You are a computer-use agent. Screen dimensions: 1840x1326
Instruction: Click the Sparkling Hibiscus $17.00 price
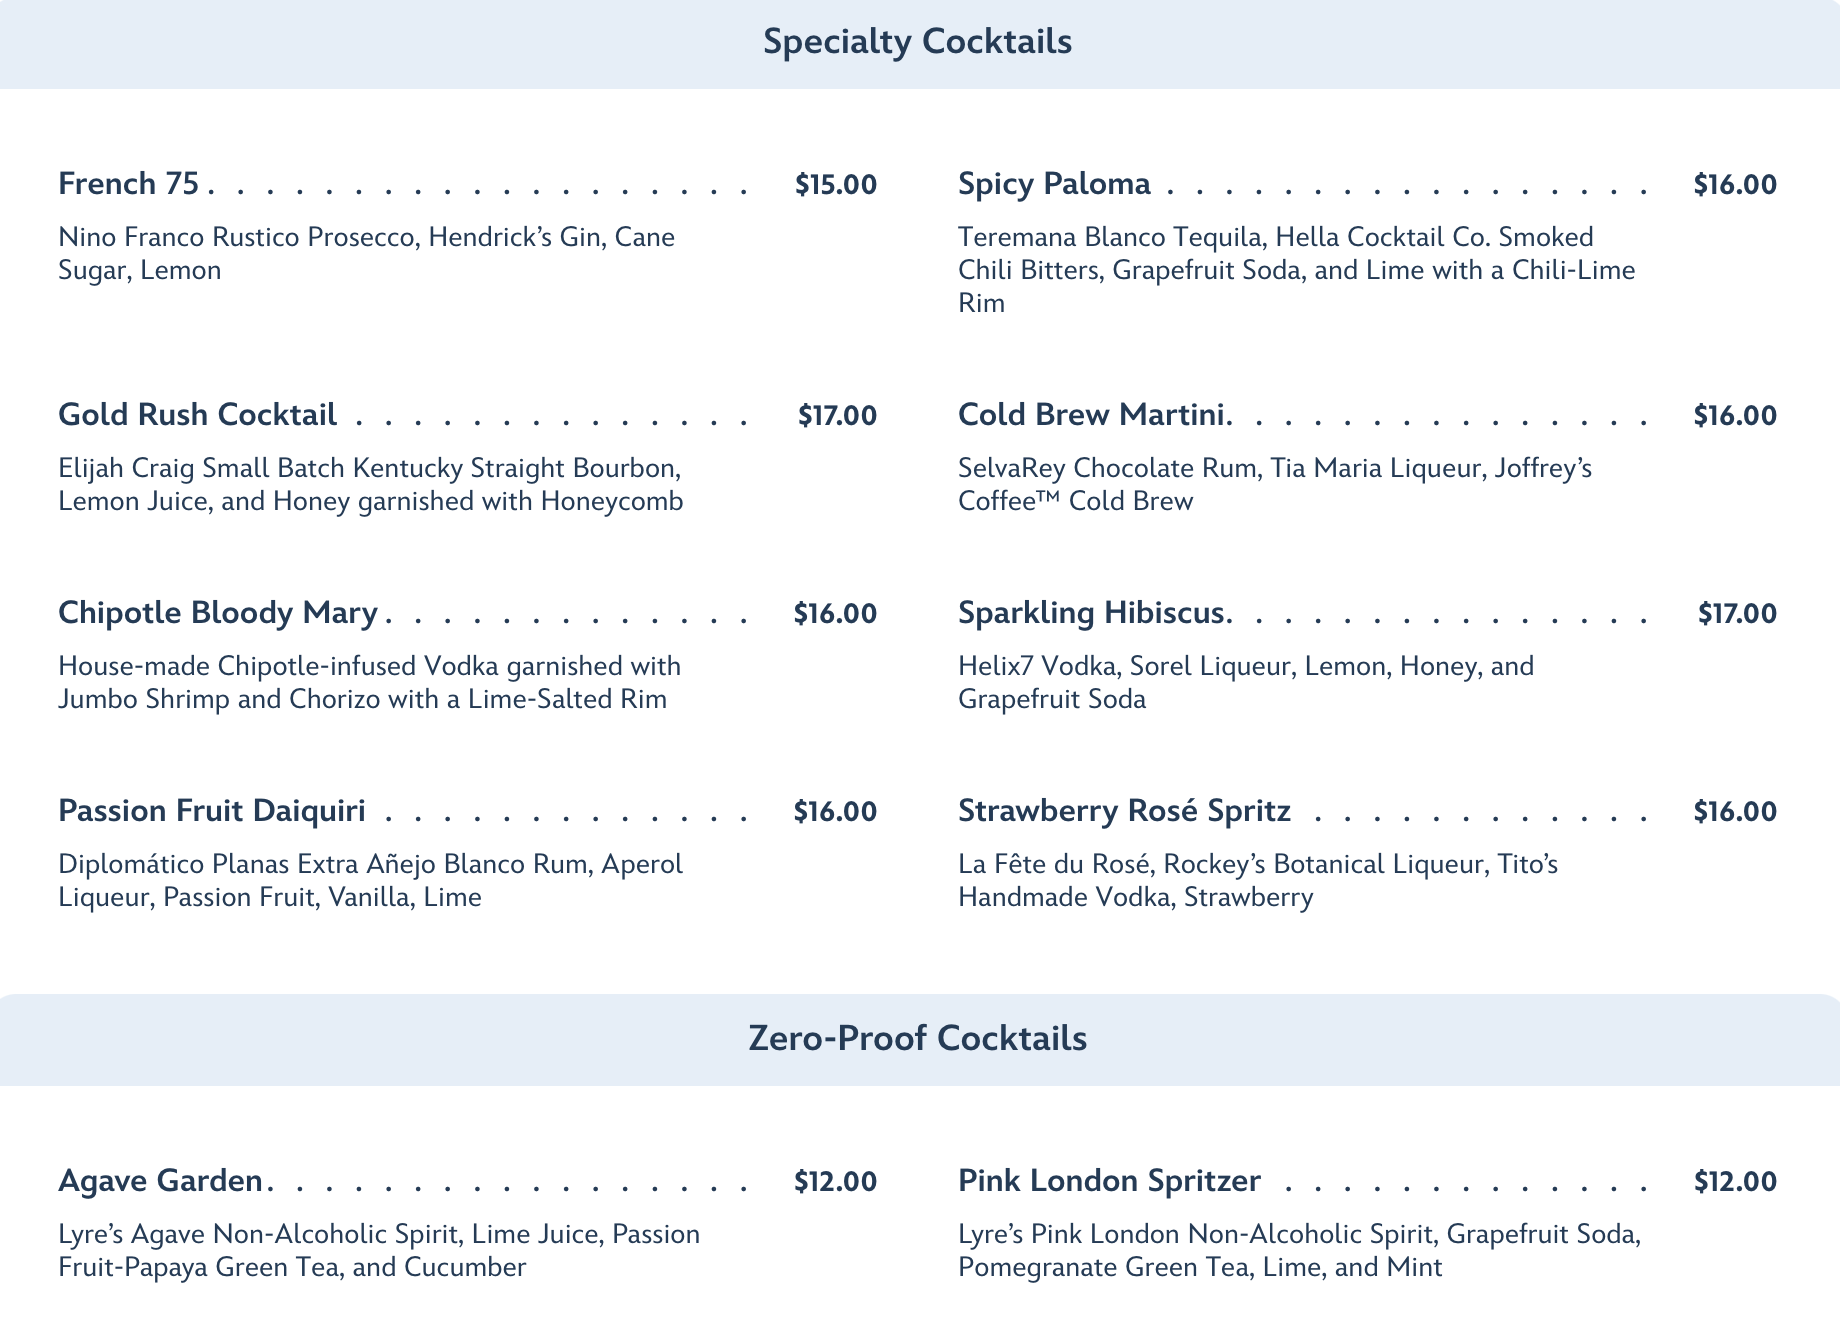coord(1737,614)
